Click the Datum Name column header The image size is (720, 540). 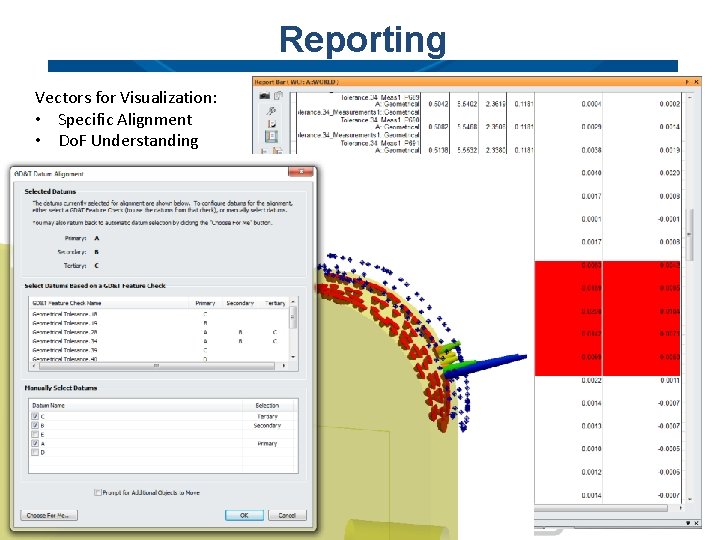click(135, 405)
